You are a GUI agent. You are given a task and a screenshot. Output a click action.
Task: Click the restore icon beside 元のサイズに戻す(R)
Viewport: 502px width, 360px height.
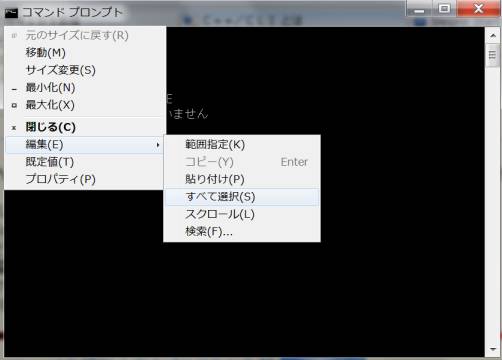point(14,35)
